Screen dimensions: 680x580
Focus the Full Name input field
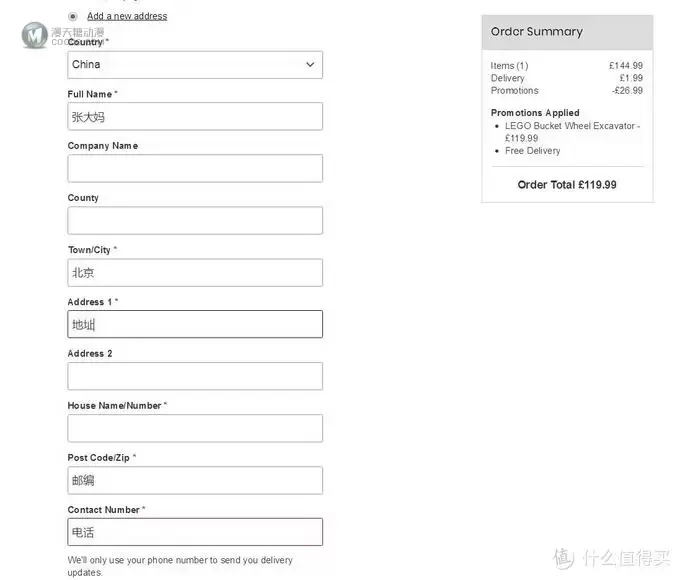coord(195,116)
